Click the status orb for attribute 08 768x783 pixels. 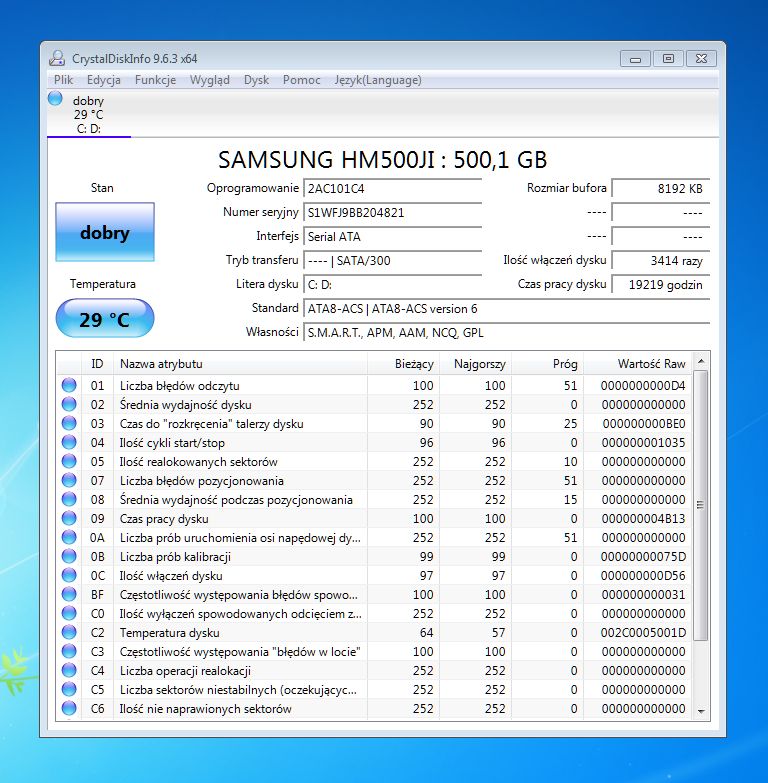[x=69, y=499]
